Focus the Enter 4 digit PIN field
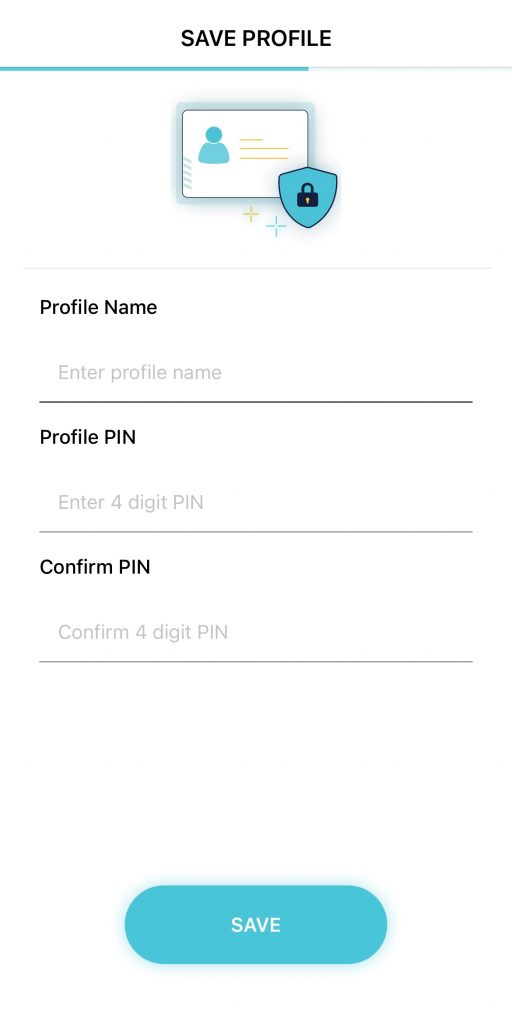The image size is (512, 1024). pos(256,502)
